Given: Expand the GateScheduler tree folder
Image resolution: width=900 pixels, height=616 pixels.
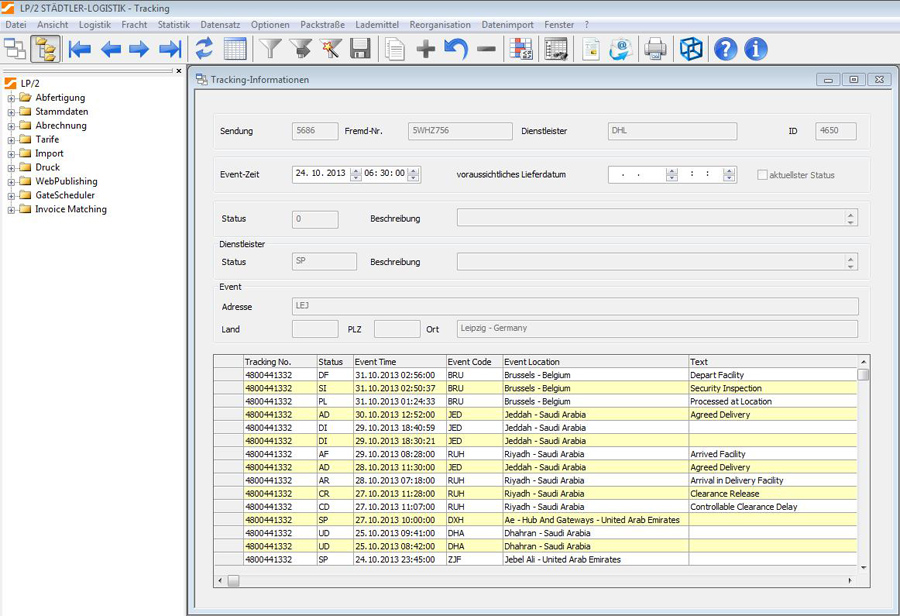Looking at the screenshot, I should pos(11,196).
